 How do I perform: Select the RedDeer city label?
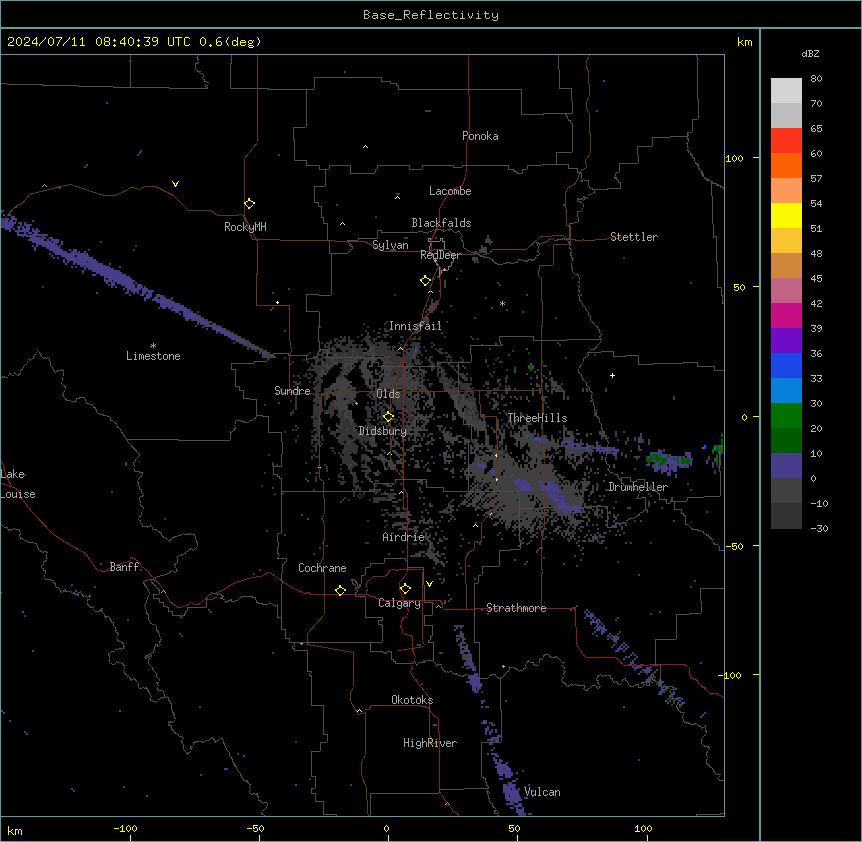(440, 255)
